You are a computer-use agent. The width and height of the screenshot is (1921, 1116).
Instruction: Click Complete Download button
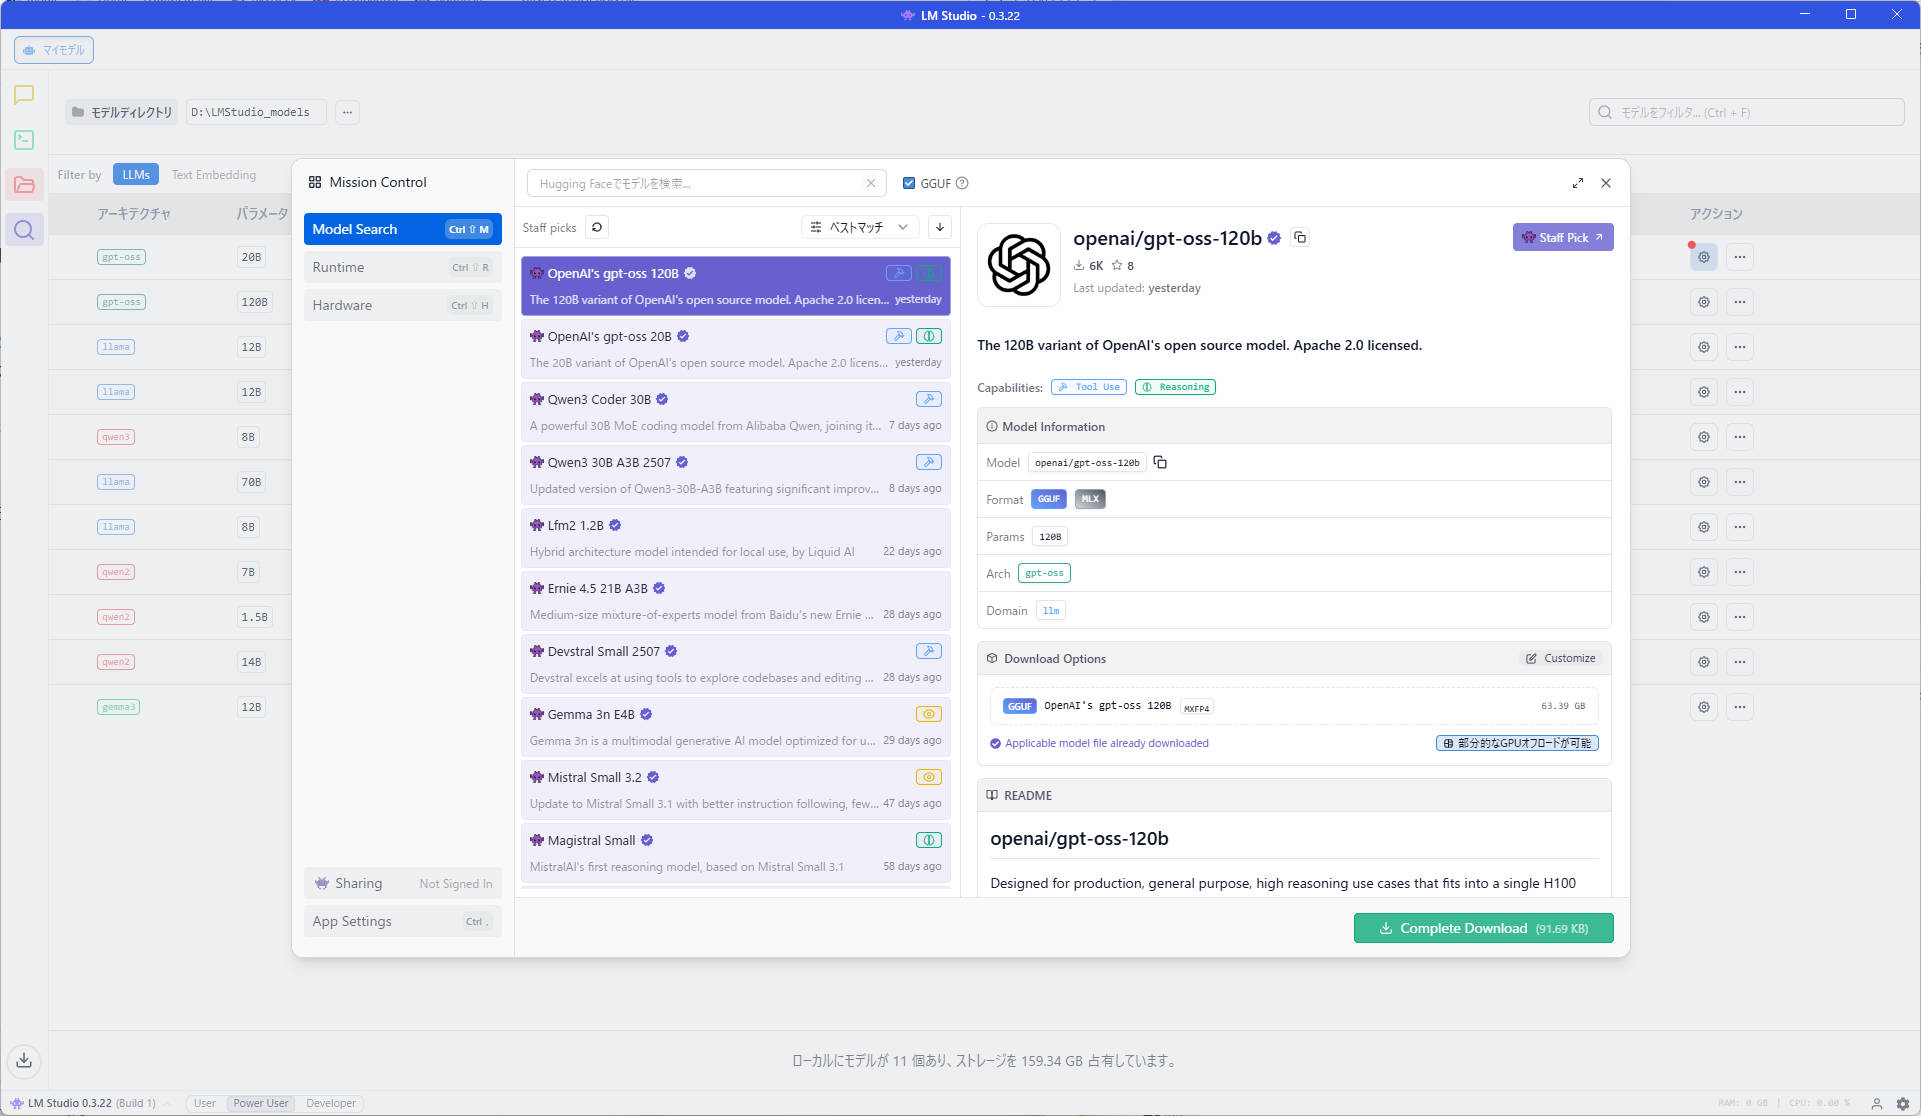(x=1483, y=928)
